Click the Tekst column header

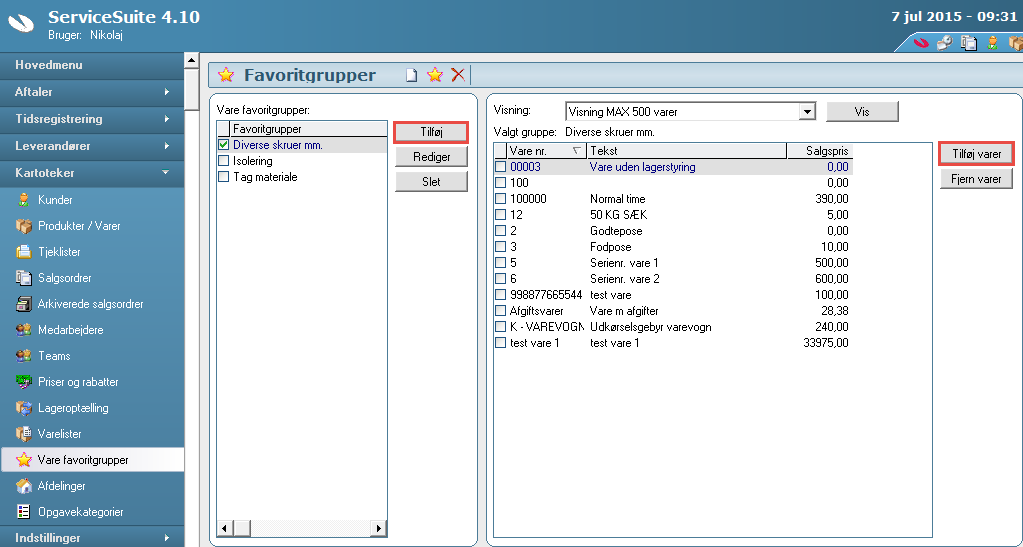pyautogui.click(x=686, y=151)
